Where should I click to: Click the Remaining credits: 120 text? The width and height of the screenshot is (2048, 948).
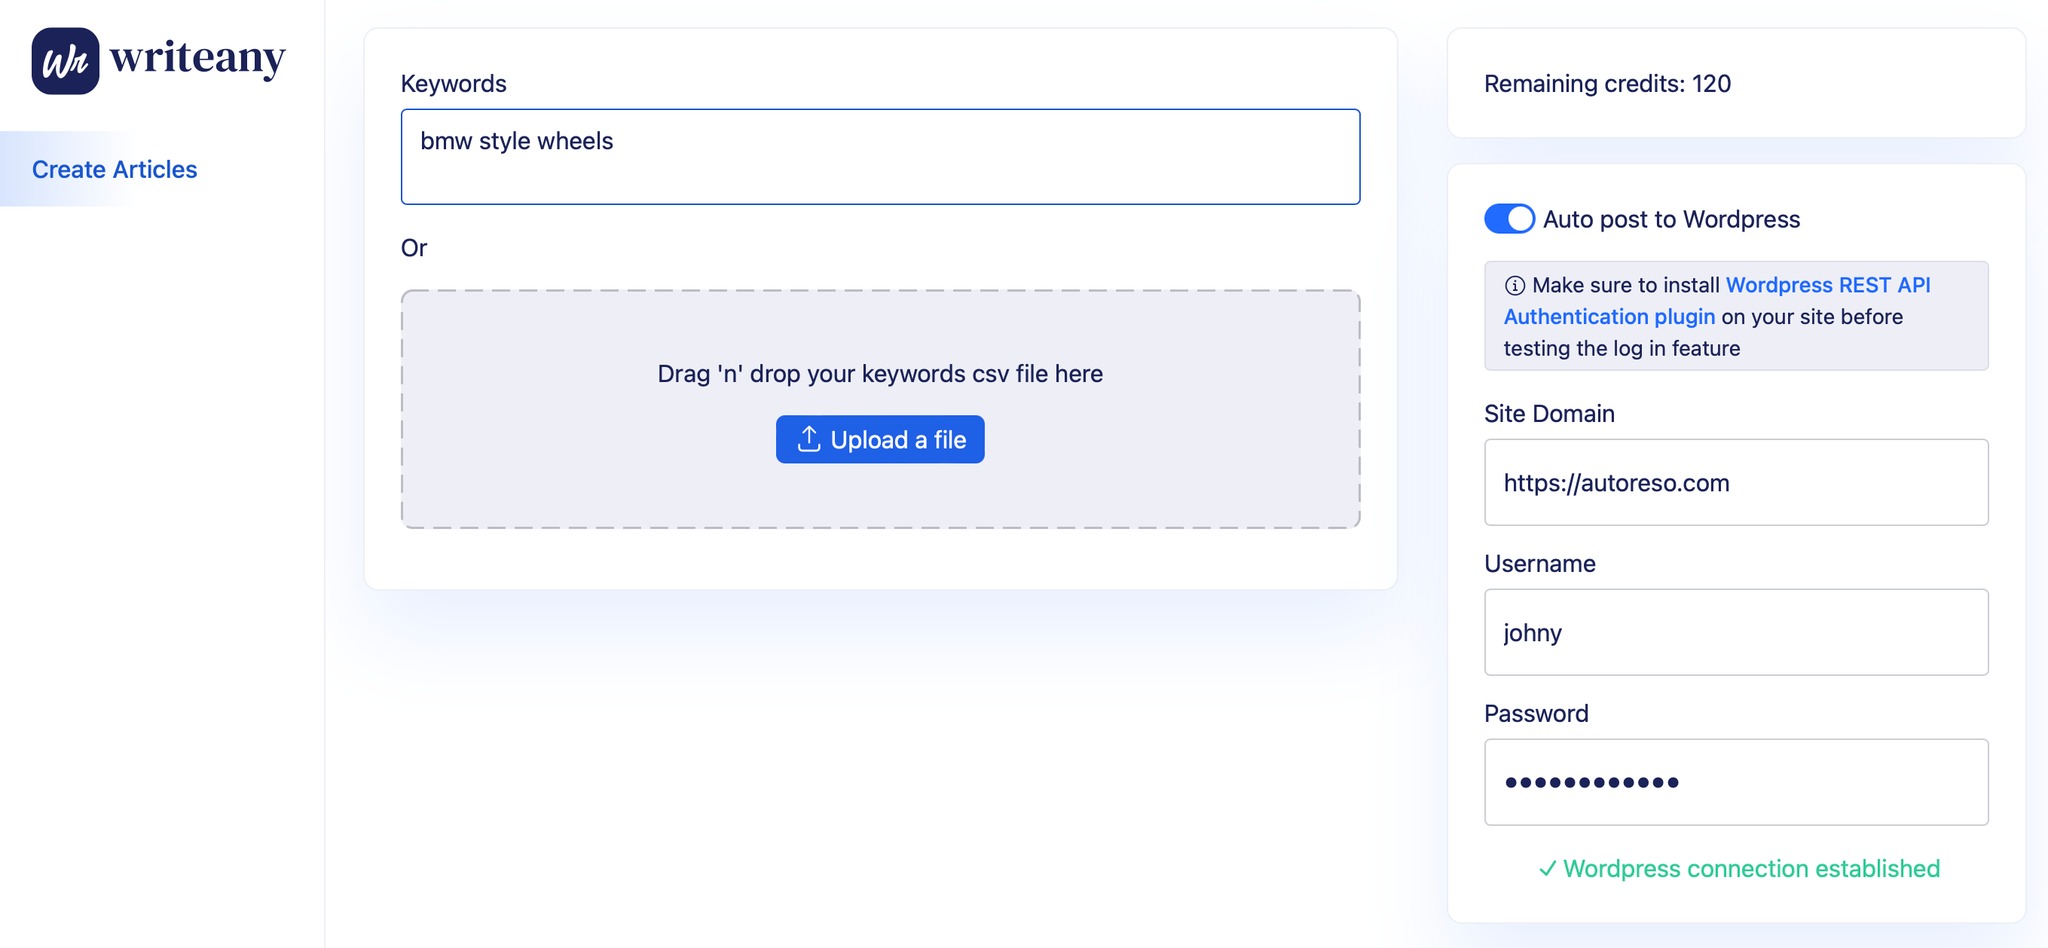(1607, 84)
